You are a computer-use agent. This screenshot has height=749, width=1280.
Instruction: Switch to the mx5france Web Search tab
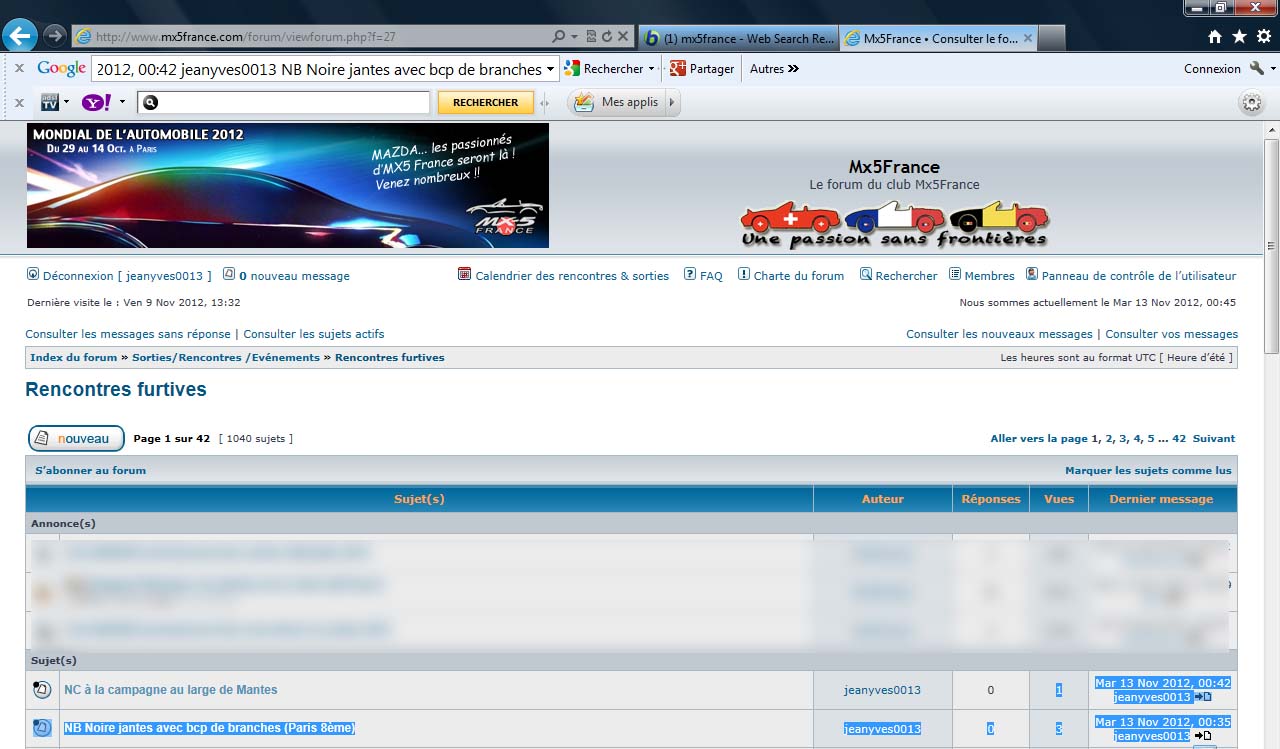pos(738,38)
